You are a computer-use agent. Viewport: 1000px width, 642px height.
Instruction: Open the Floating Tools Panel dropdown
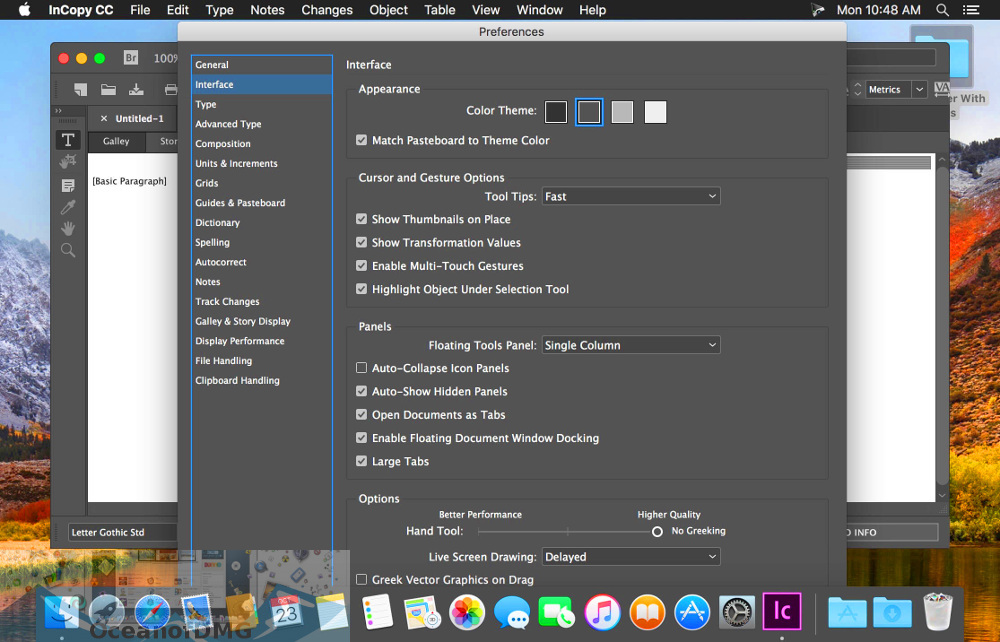[631, 344]
